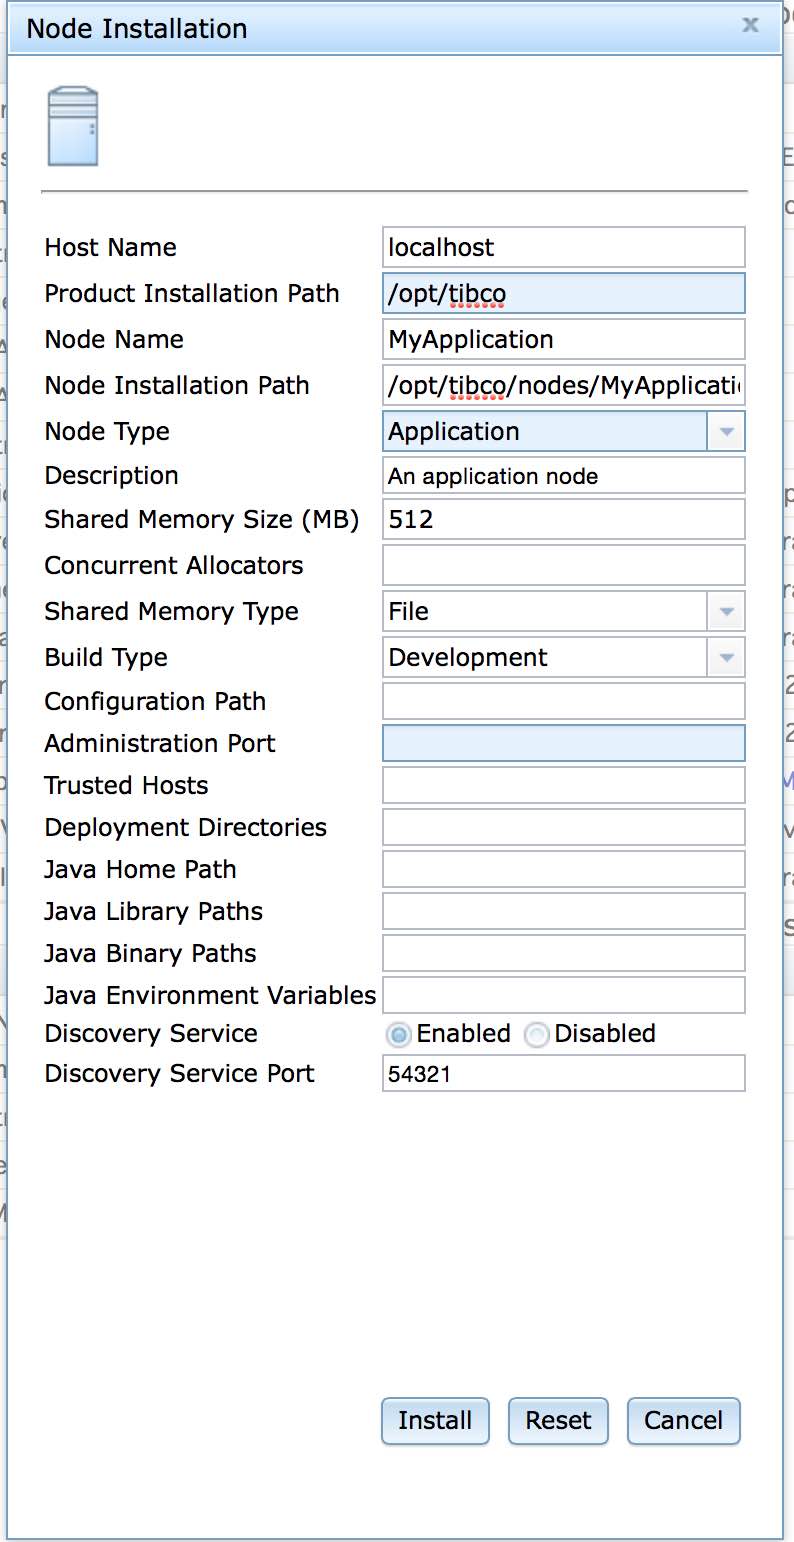Edit the Node Installation Path
The width and height of the screenshot is (794, 1542).
pos(563,385)
